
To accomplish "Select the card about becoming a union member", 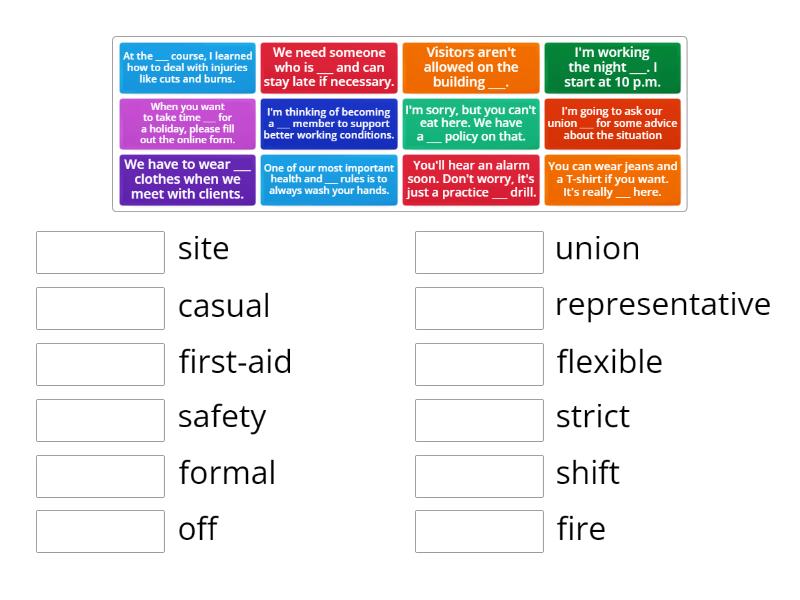I will point(328,124).
